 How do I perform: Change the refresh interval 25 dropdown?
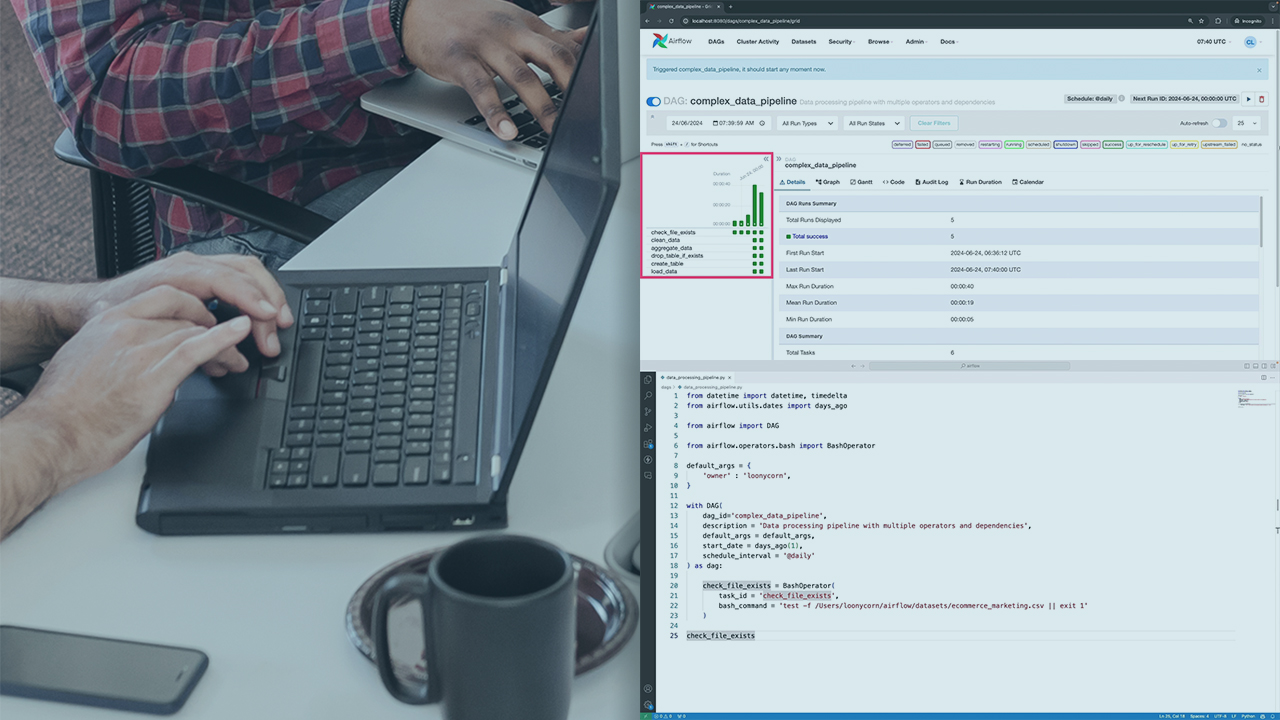click(1246, 122)
